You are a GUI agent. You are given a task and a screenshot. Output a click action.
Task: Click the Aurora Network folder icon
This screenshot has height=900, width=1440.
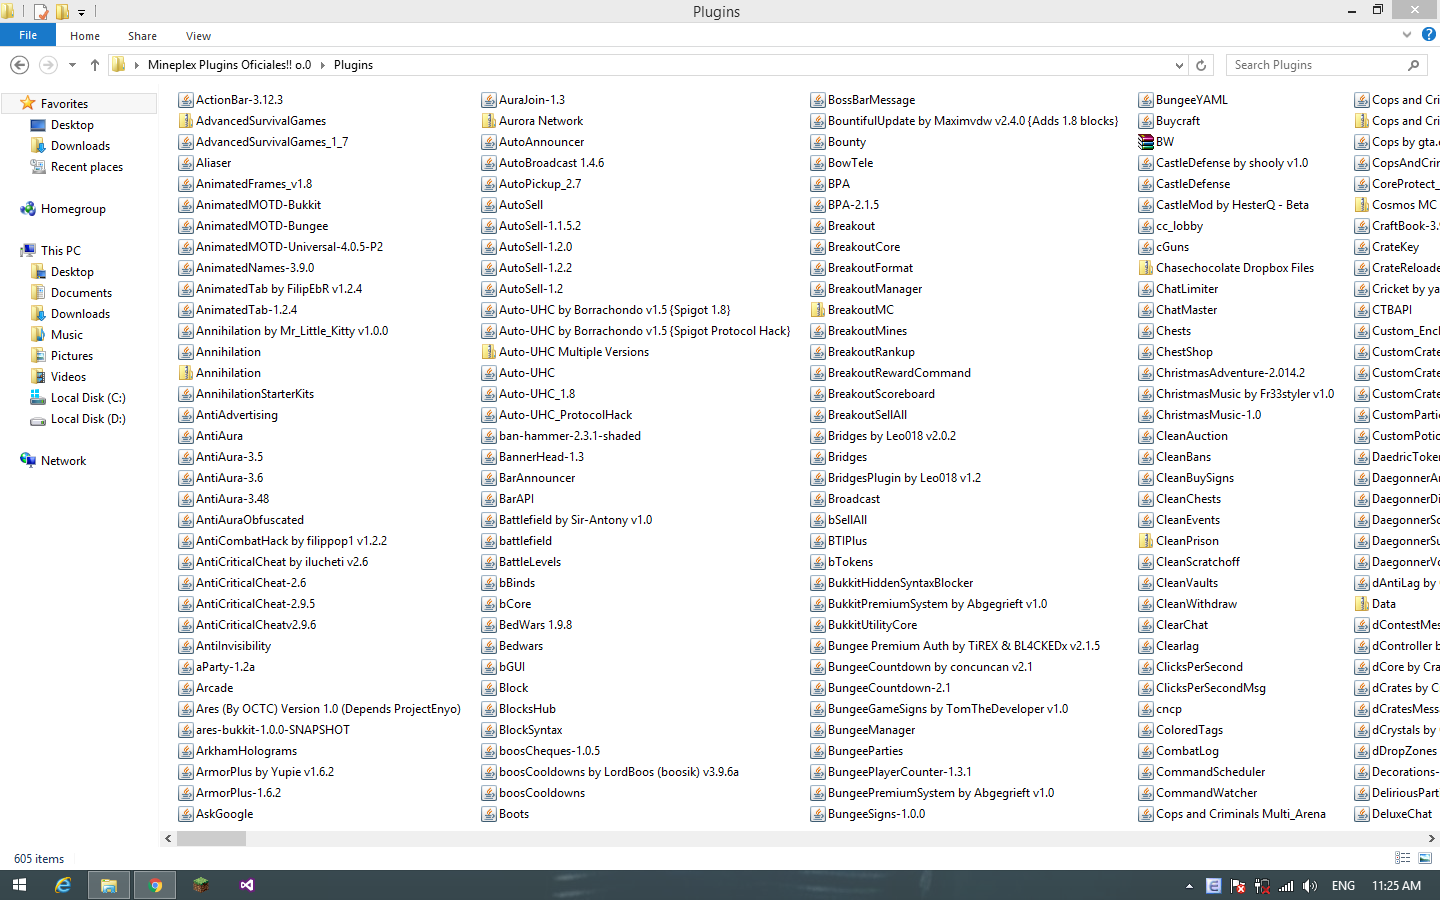[489, 121]
